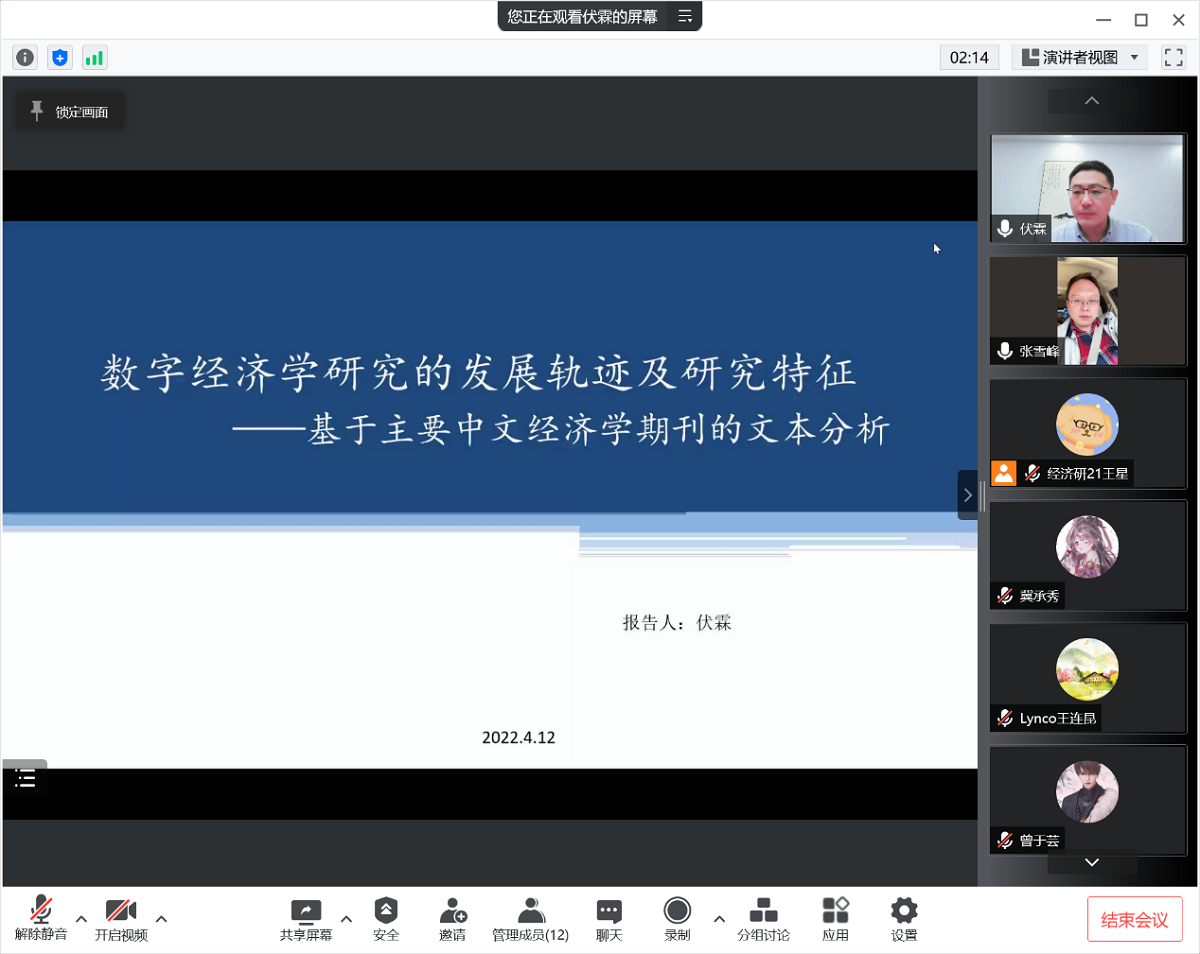Viewport: 1200px width, 954px height.
Task: Click the red 结束会议 button
Action: point(1134,919)
